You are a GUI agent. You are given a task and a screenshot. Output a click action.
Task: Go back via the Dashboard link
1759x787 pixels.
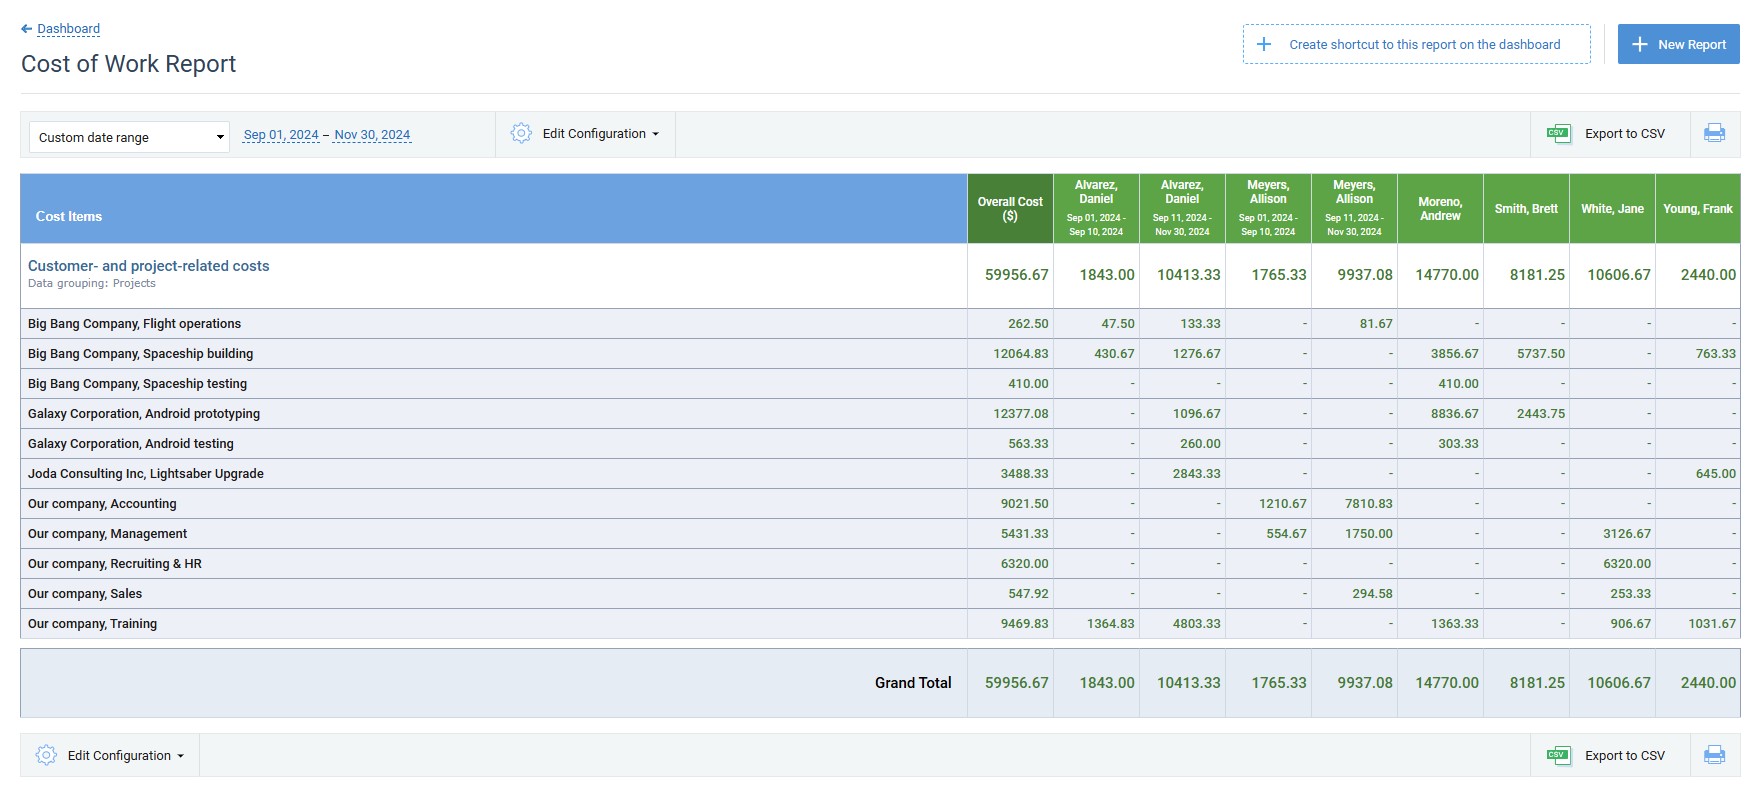tap(68, 29)
